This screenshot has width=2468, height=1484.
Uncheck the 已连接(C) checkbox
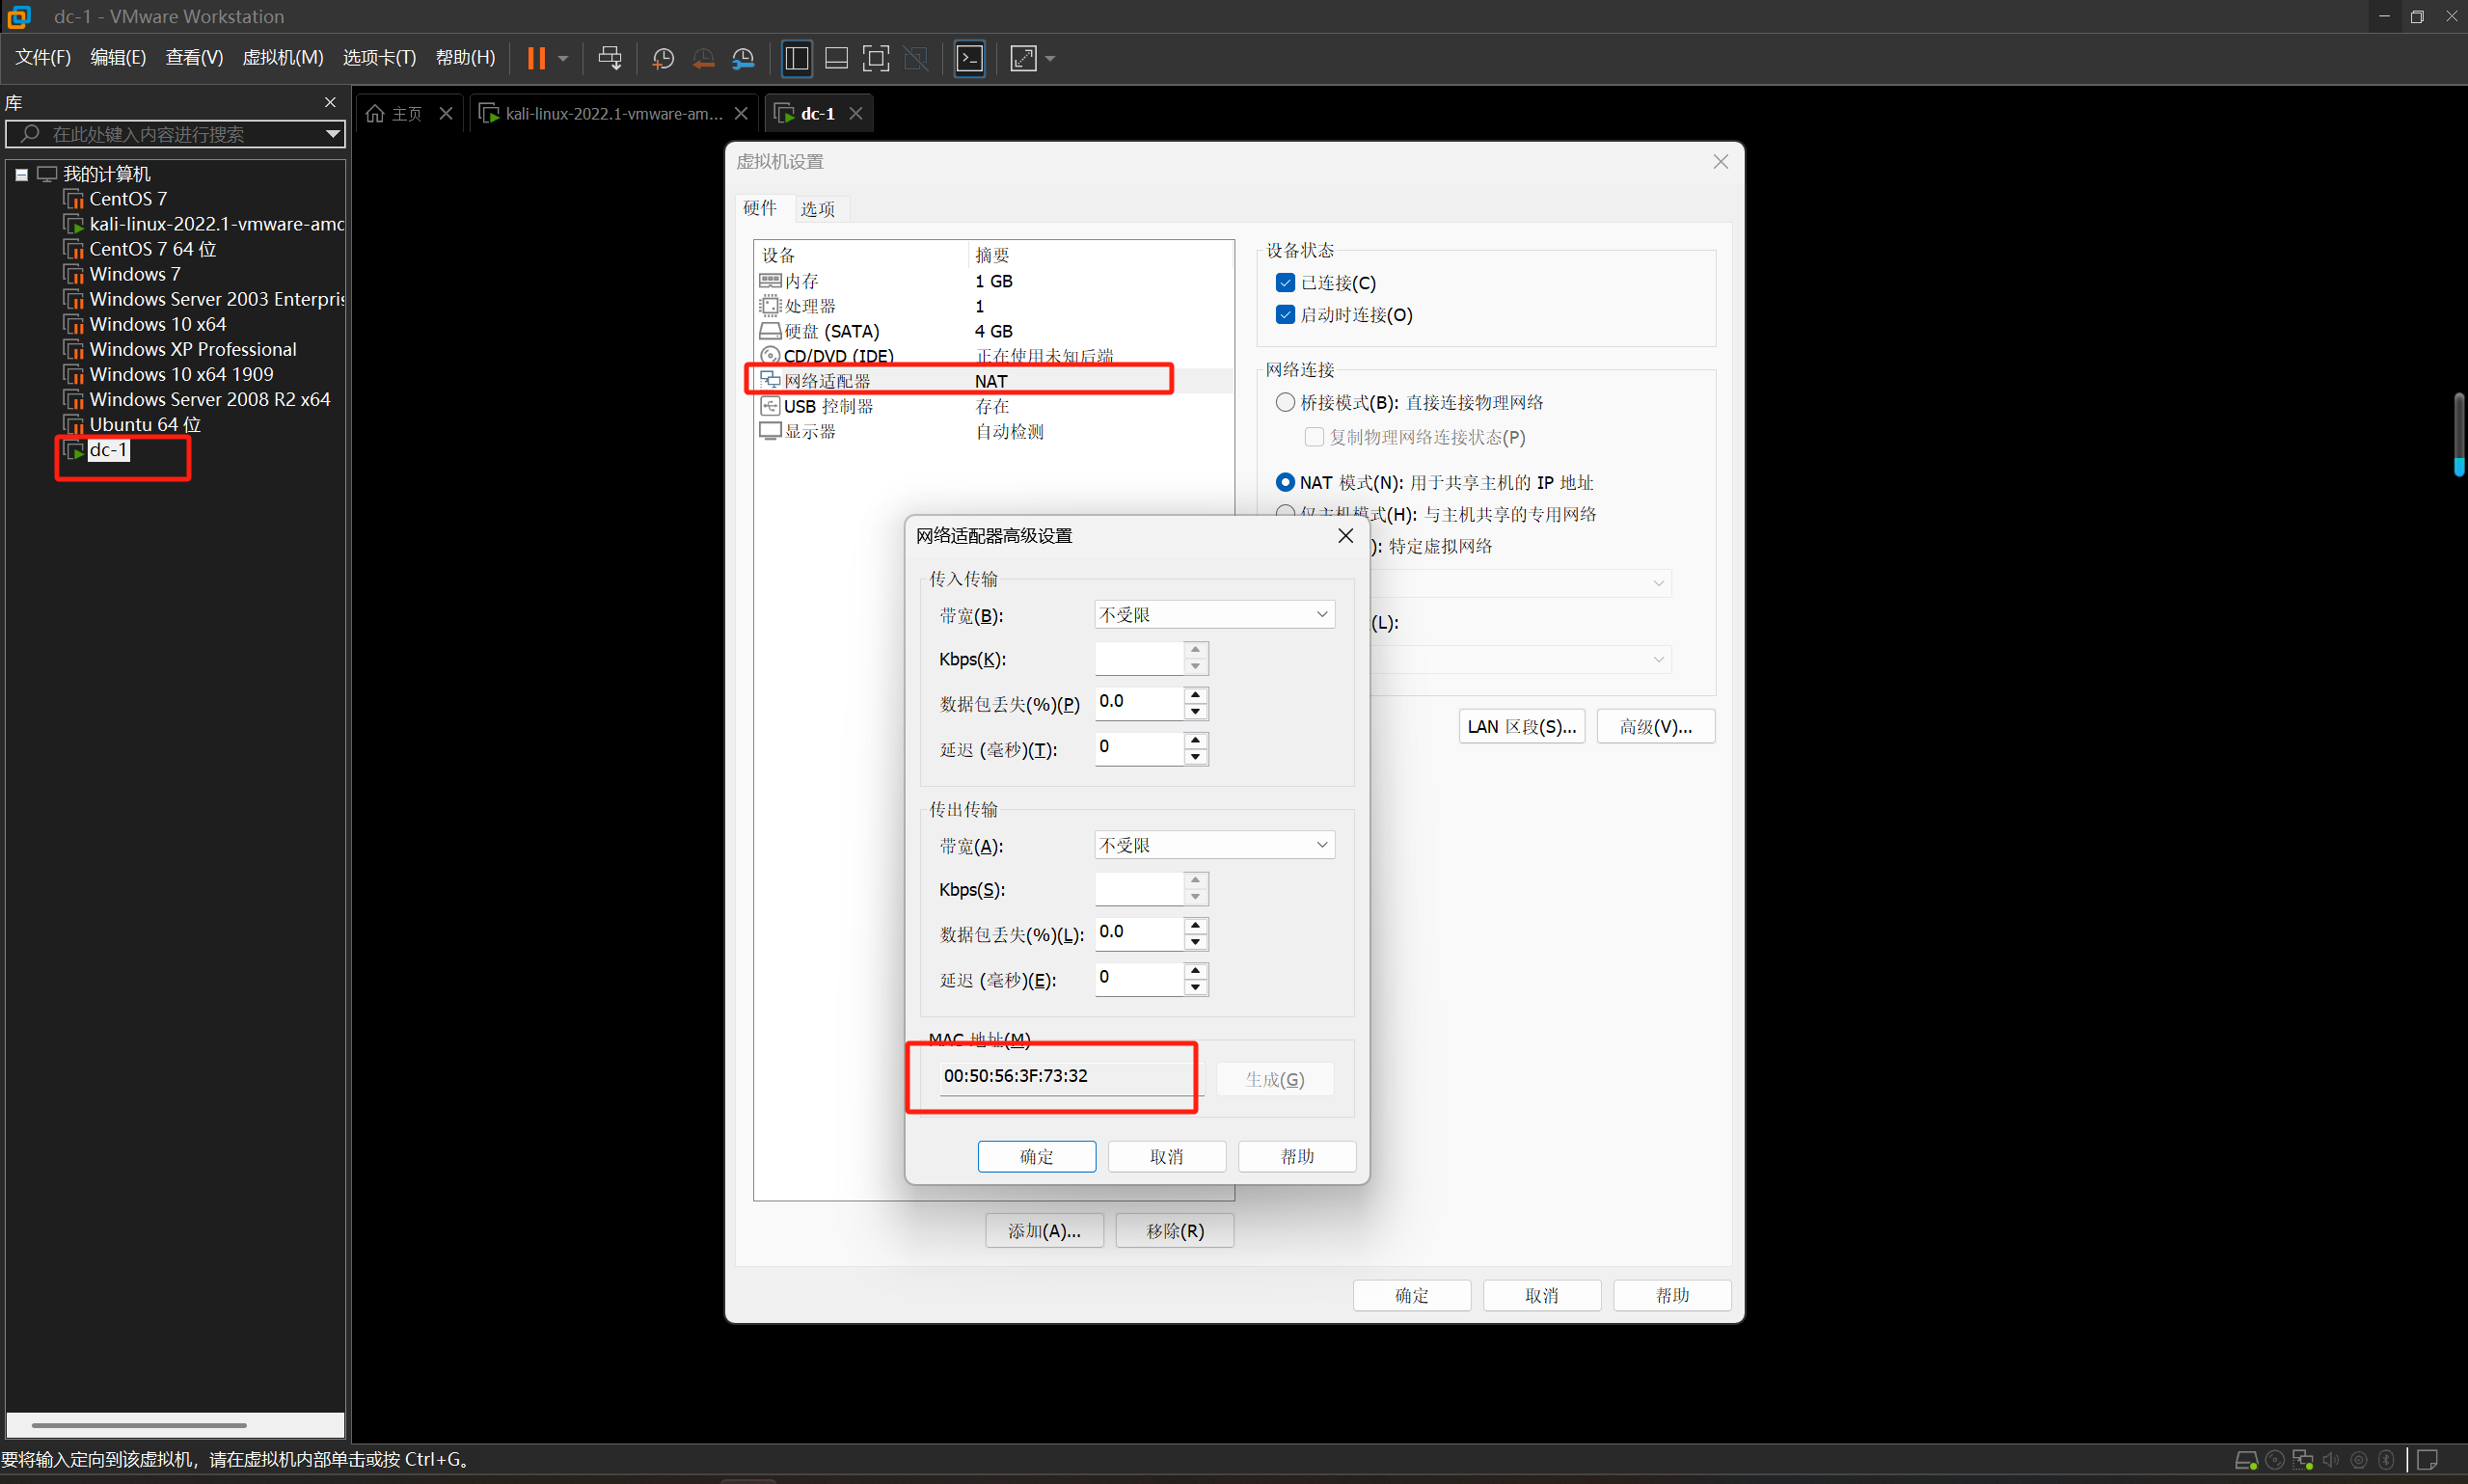pyautogui.click(x=1285, y=283)
